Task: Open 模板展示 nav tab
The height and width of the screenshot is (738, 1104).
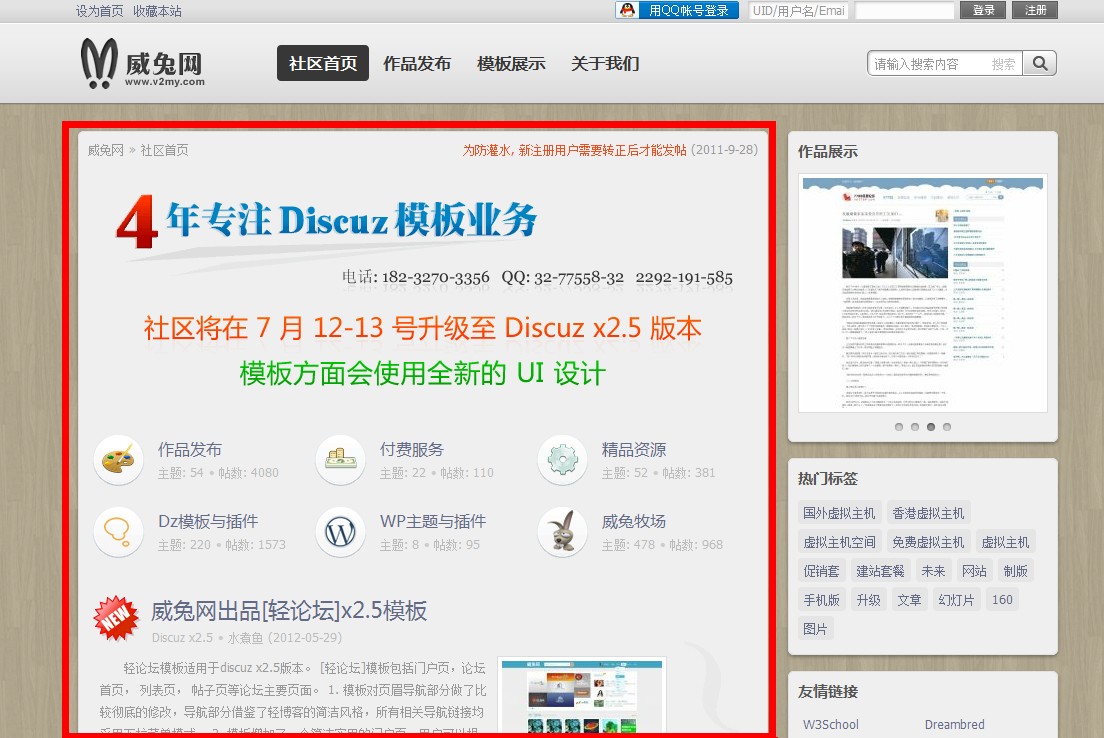Action: tap(511, 63)
